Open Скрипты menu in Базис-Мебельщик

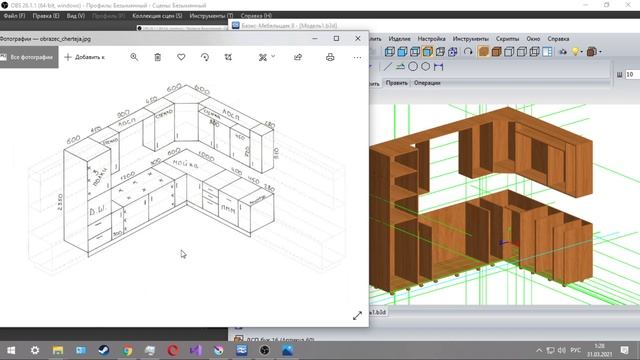507,39
